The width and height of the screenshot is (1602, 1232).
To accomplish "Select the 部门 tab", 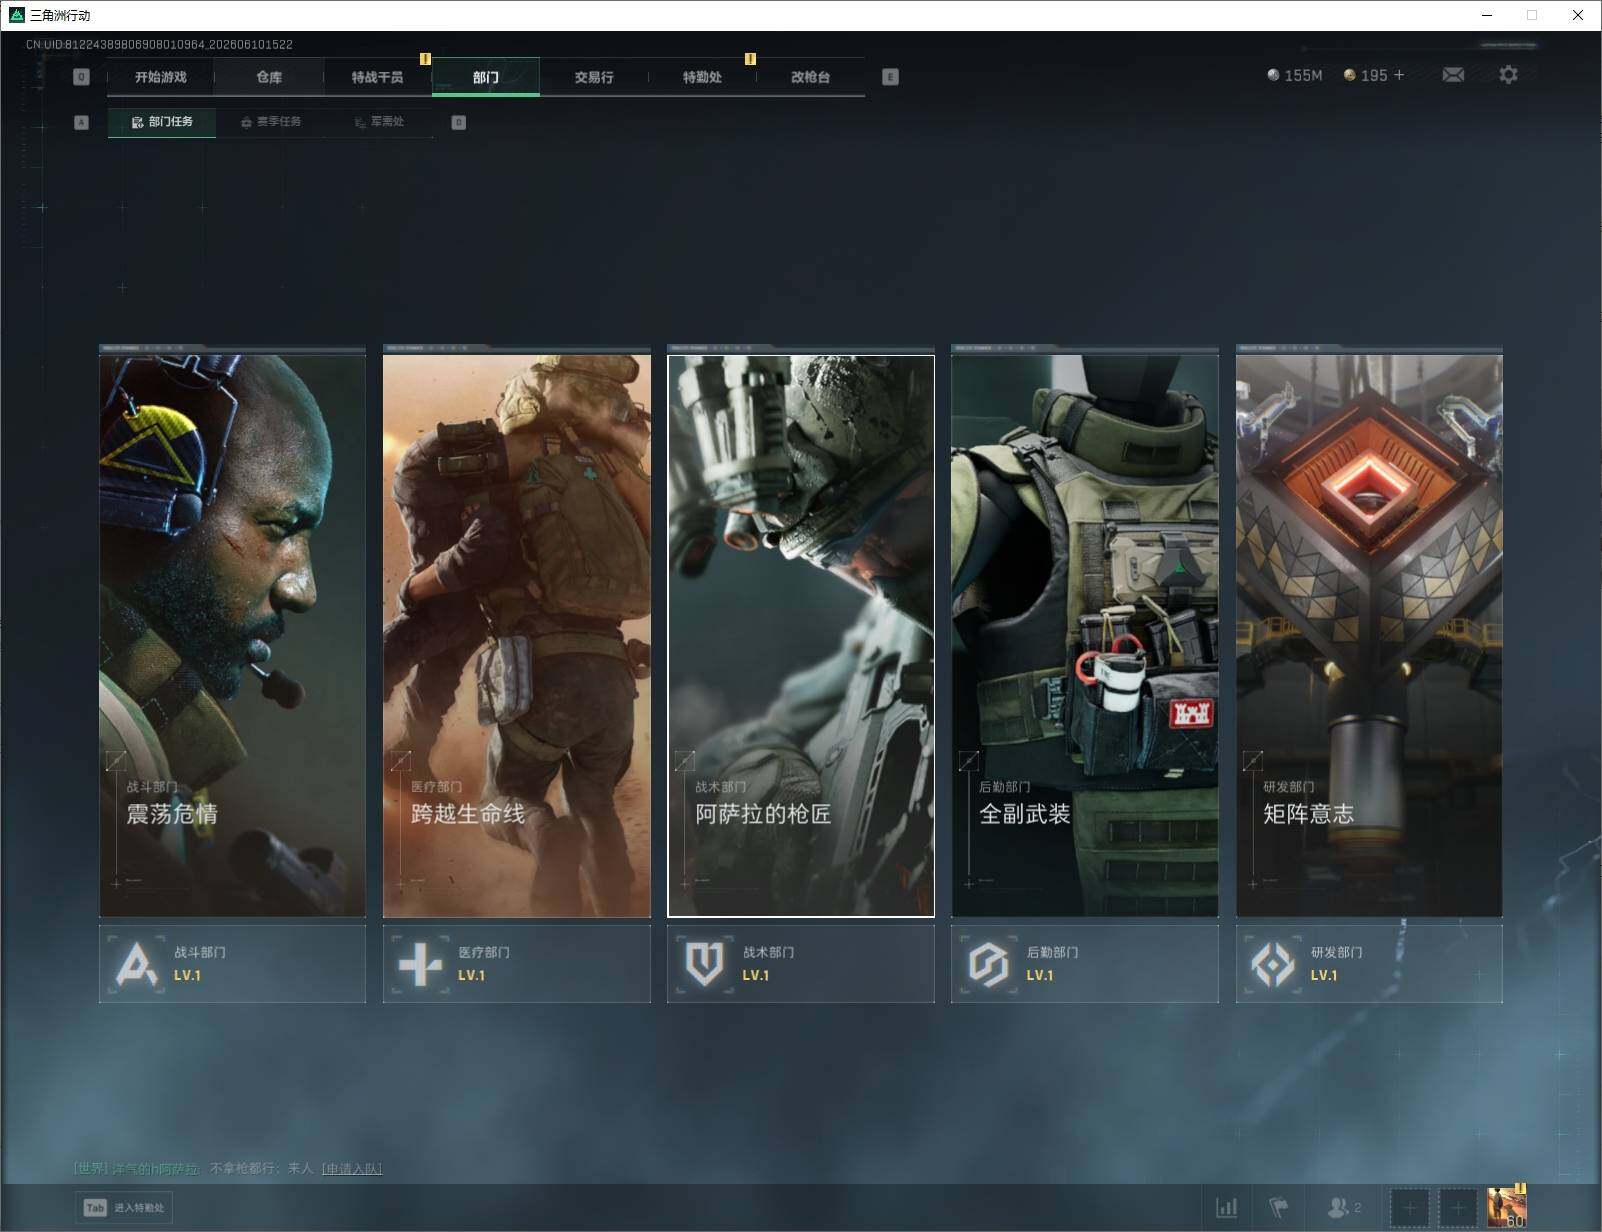I will coord(486,77).
